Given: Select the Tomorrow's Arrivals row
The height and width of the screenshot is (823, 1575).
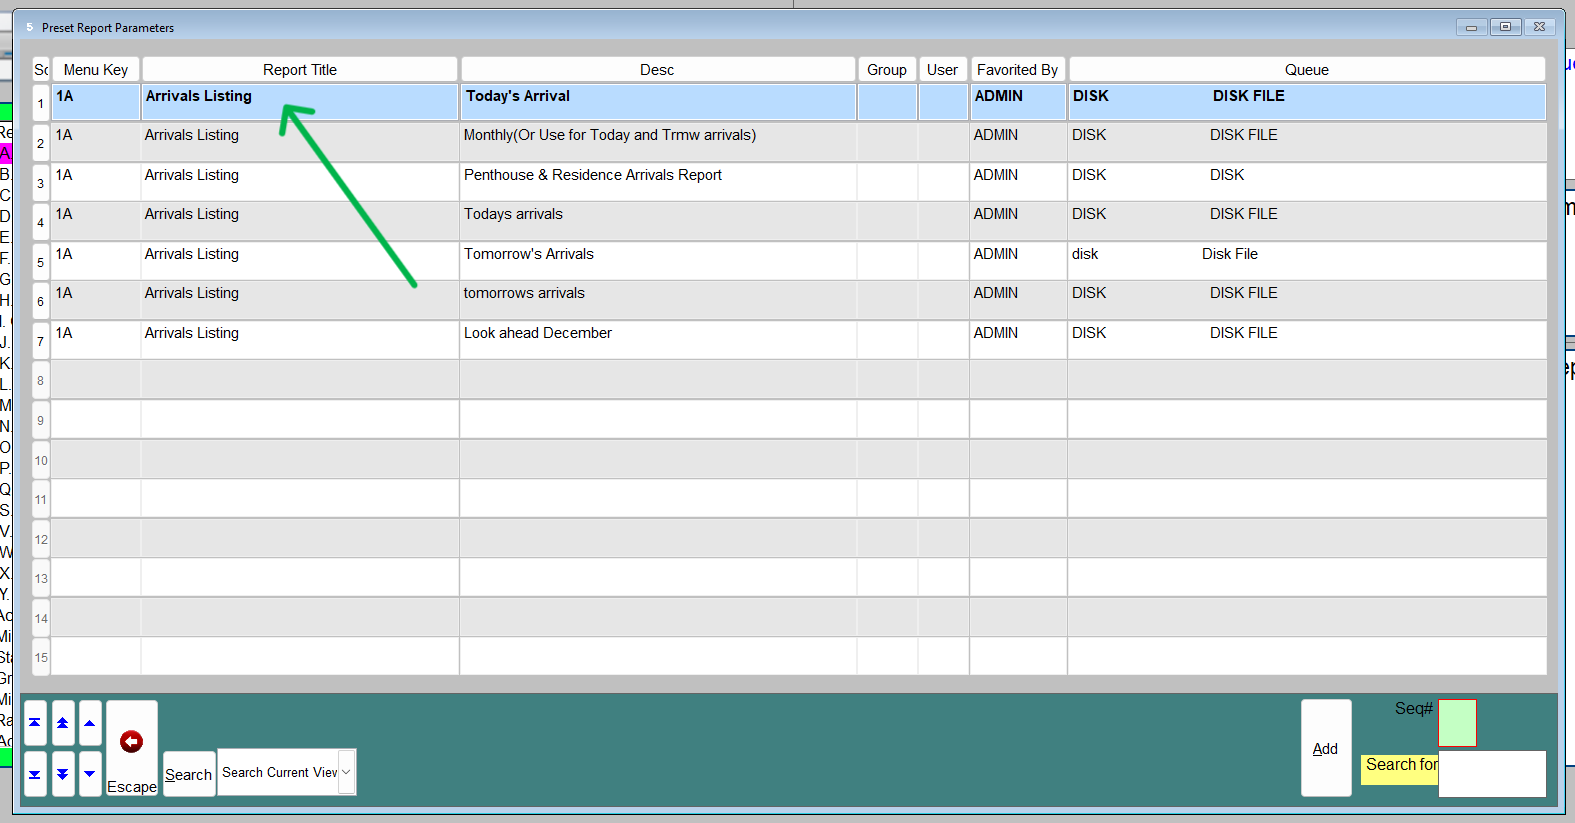Looking at the screenshot, I should point(528,255).
